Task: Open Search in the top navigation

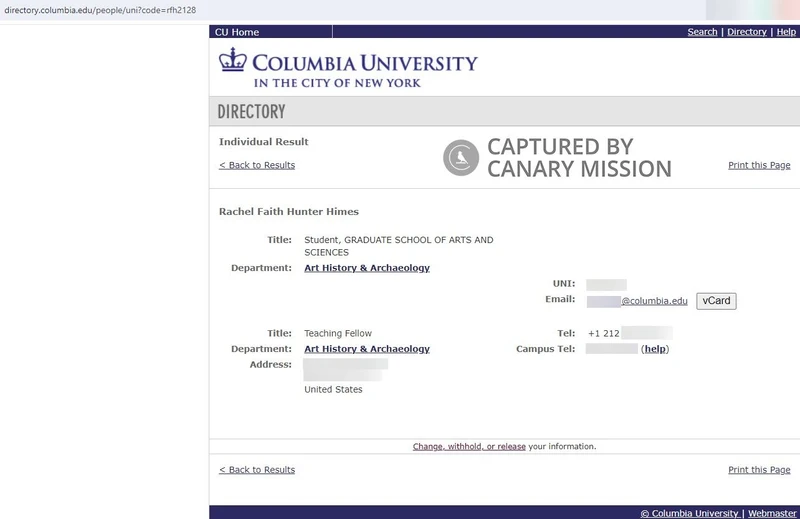Action: (x=702, y=32)
